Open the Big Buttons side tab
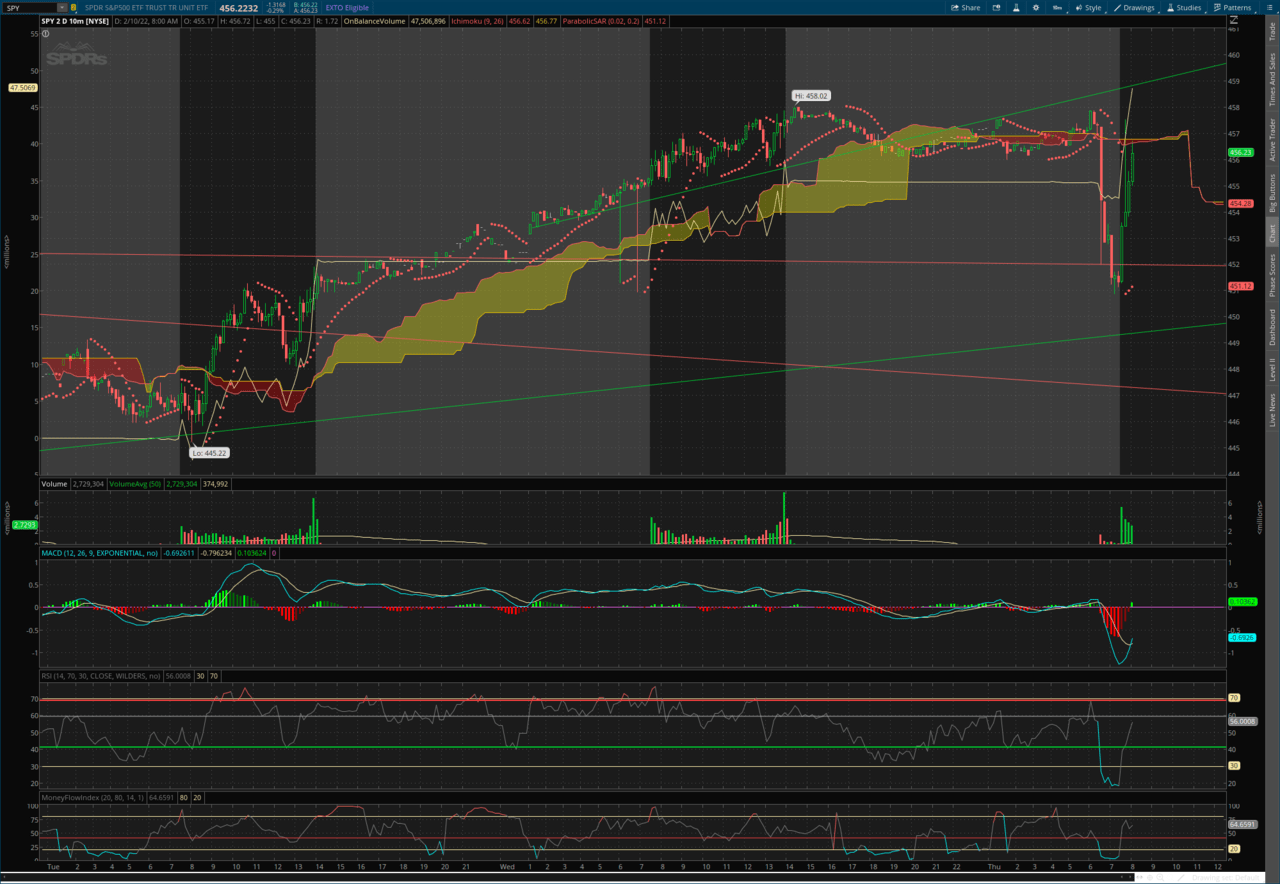This screenshot has height=884, width=1280. (1272, 193)
